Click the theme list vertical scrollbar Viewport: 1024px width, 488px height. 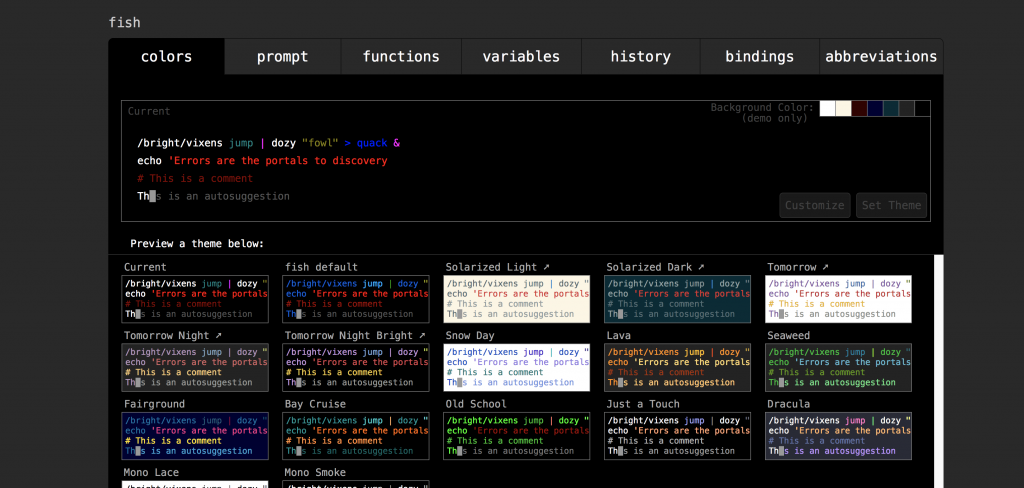938,370
